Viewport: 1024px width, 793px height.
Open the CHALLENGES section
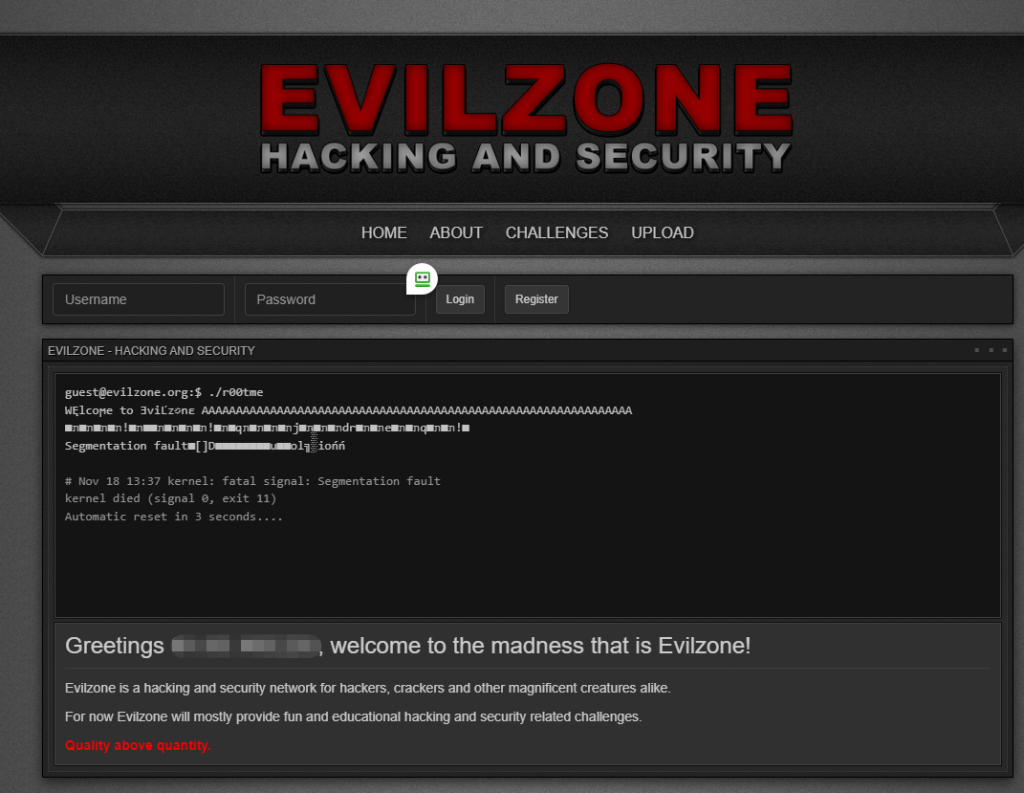point(556,233)
